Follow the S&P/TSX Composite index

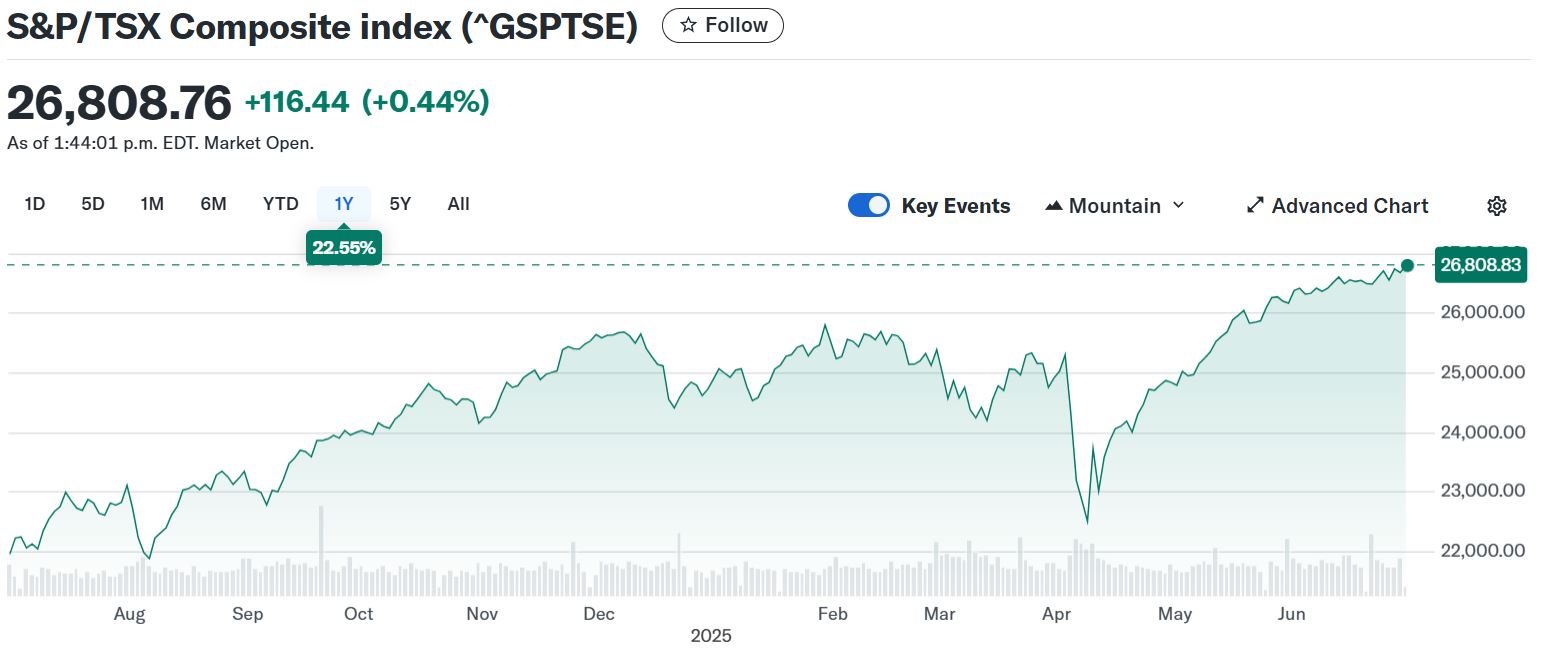point(722,26)
